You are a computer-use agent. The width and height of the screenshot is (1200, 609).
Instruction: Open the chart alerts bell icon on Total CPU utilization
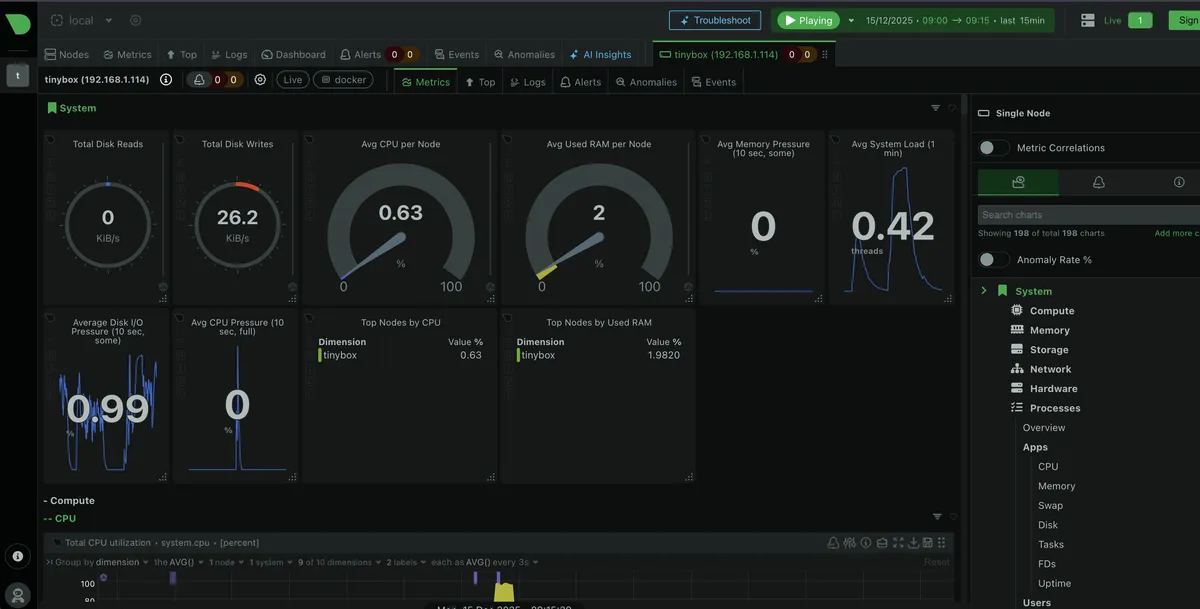click(833, 542)
